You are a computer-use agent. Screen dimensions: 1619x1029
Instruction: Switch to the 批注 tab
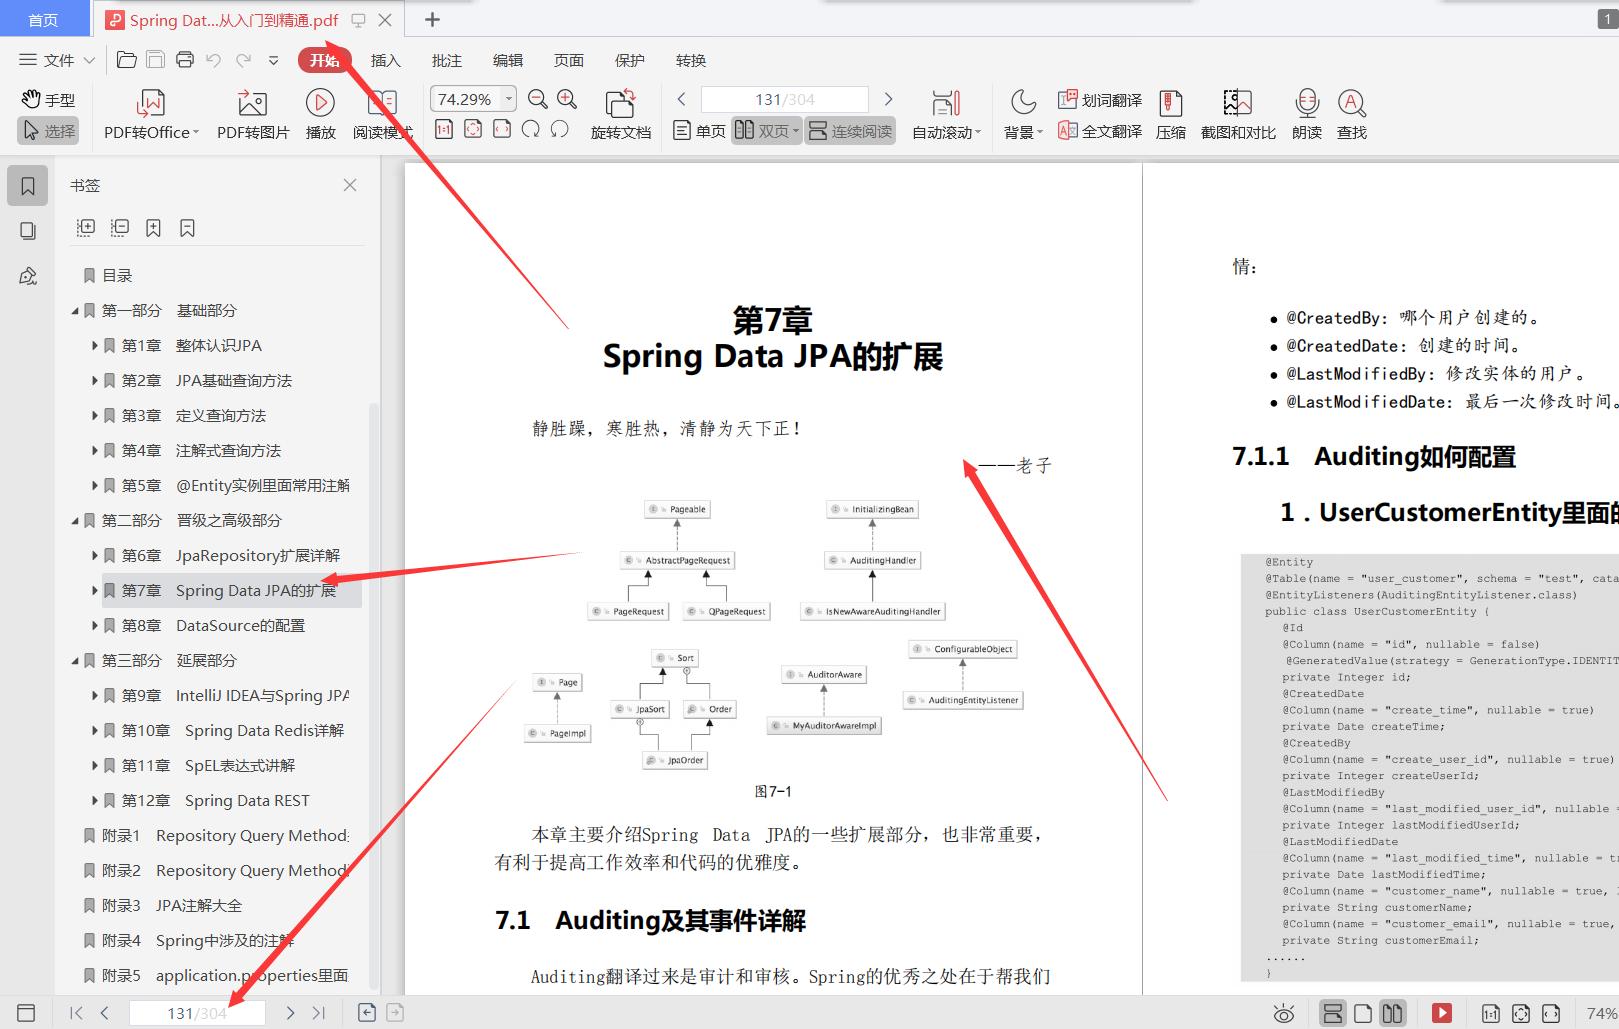point(447,60)
